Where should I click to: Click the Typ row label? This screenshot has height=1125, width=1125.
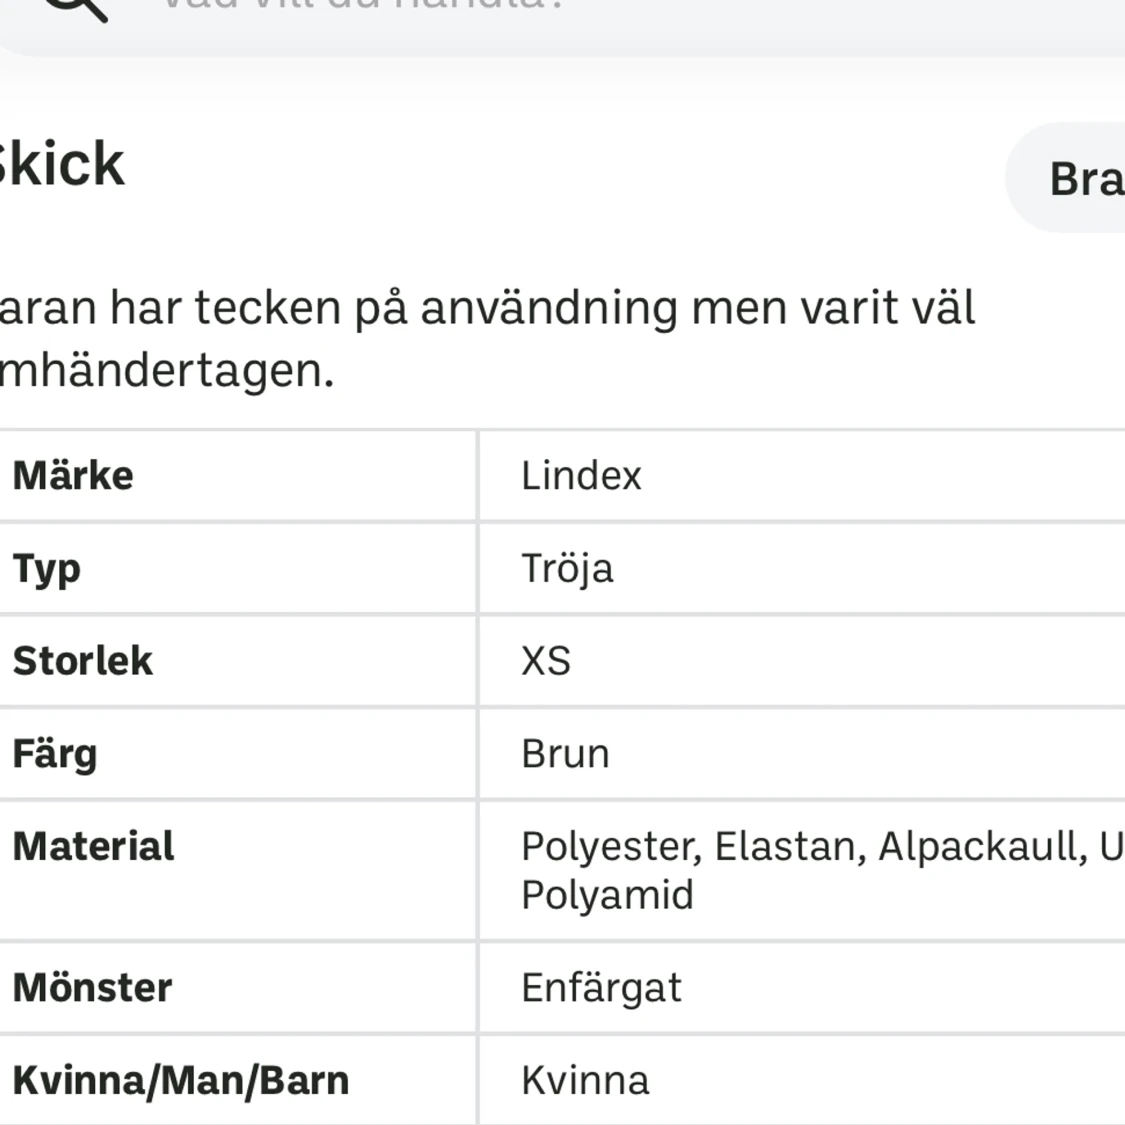(45, 568)
